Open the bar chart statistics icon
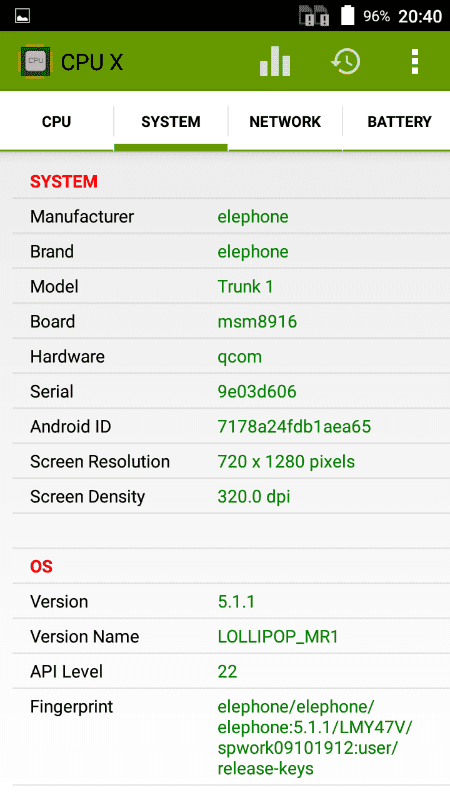The image size is (450, 800). tap(275, 62)
